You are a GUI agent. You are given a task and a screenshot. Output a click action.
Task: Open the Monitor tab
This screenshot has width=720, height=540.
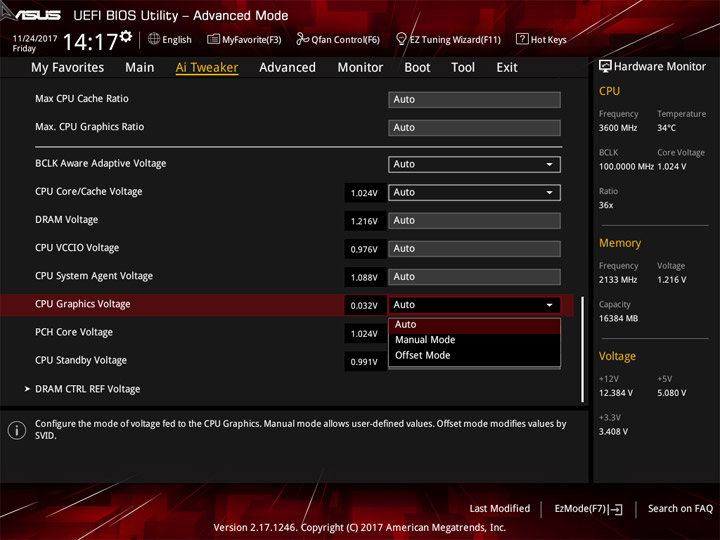coord(360,68)
